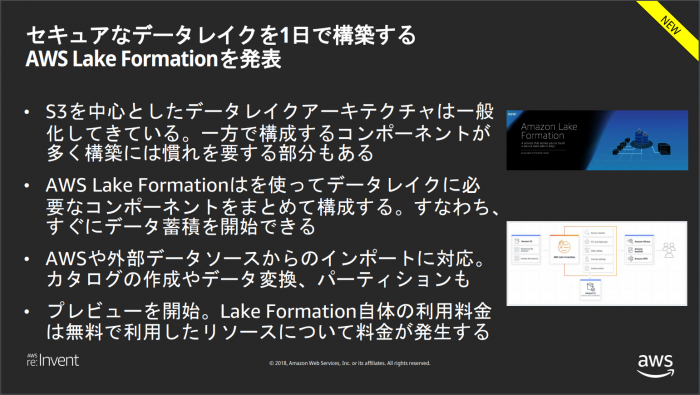Viewport: 700px width, 395px height.
Task: Open the Amazon Lake Formation banner image
Action: [597, 140]
